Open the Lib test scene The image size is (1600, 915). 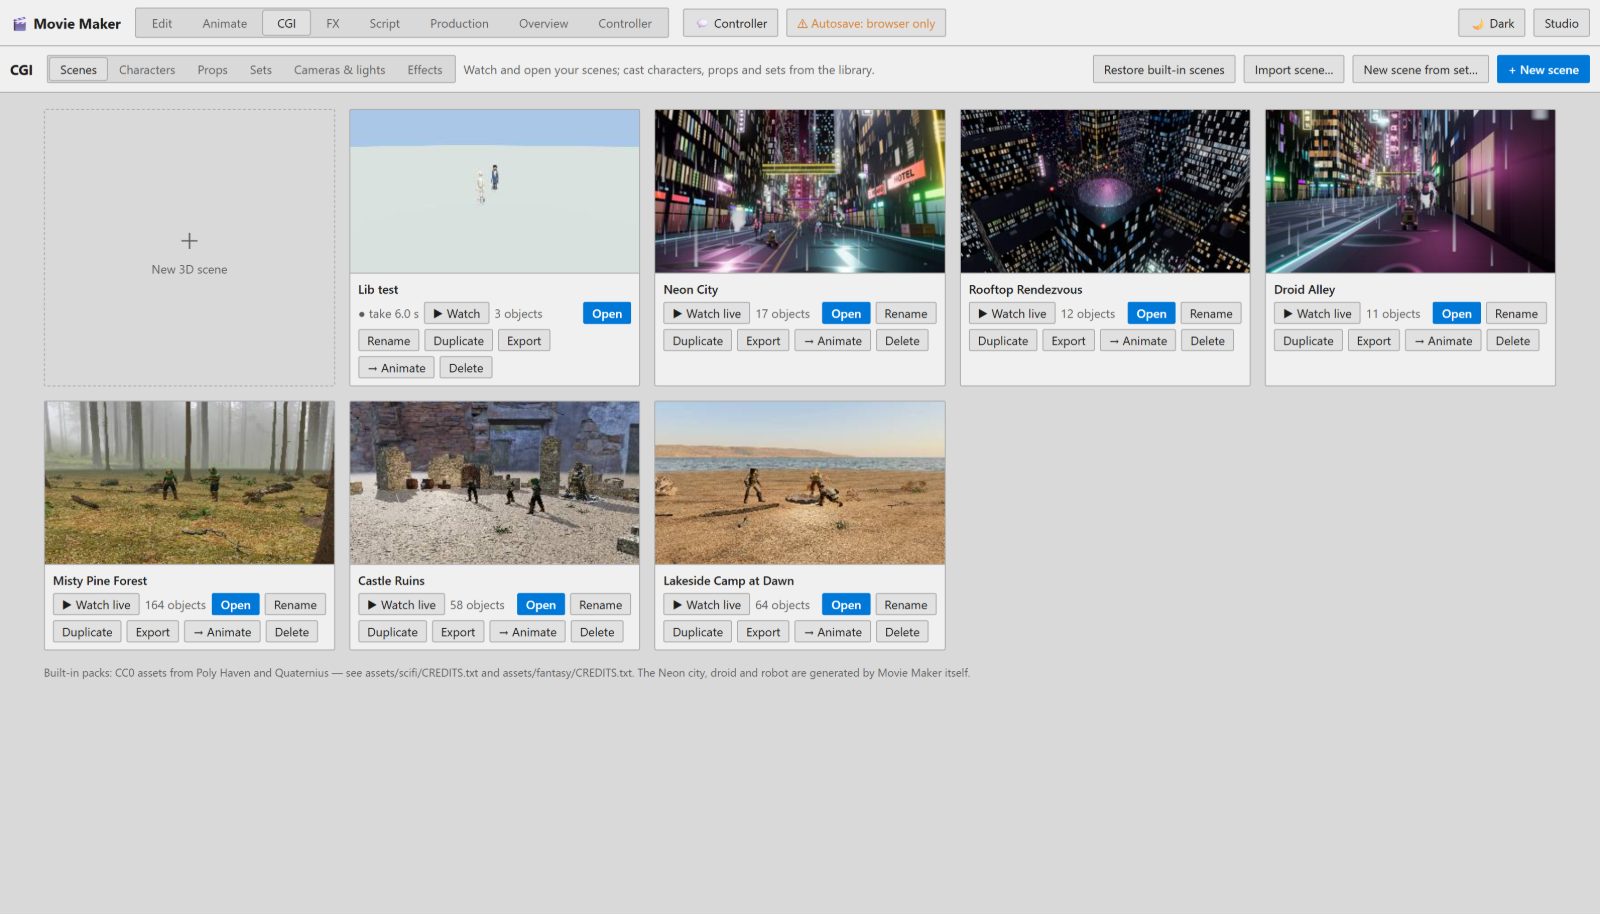pyautogui.click(x=607, y=314)
